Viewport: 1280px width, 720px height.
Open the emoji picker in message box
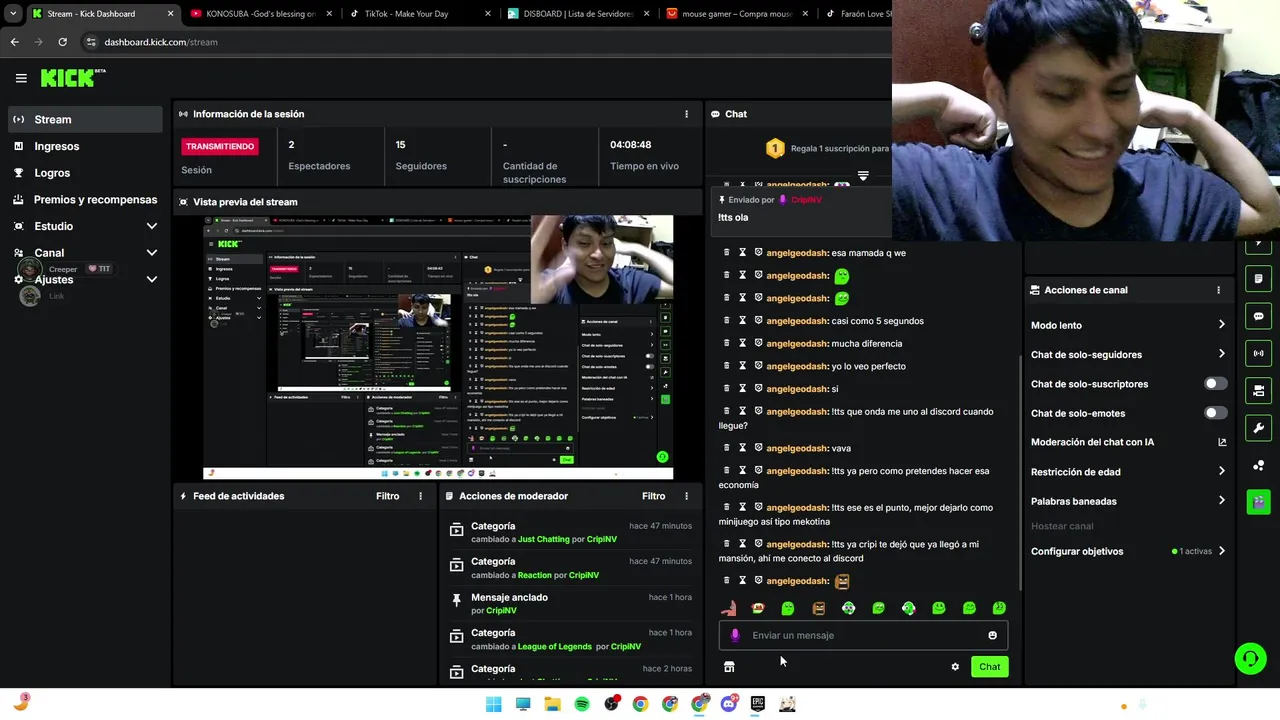coord(992,635)
